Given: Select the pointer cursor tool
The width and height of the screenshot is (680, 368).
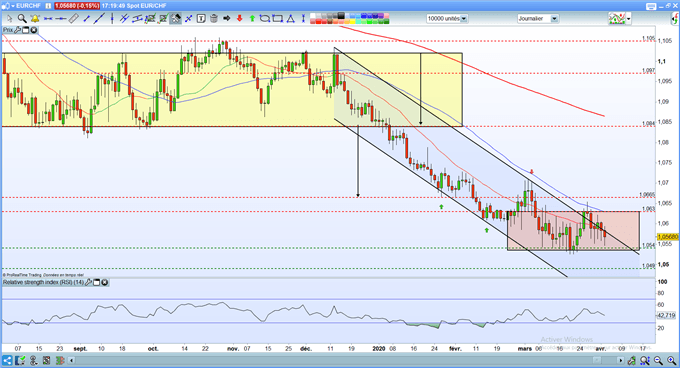Looking at the screenshot, I should [x=10, y=18].
